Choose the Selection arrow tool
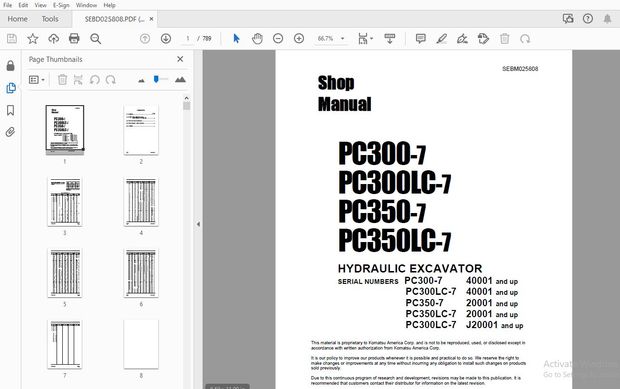 pyautogui.click(x=236, y=38)
